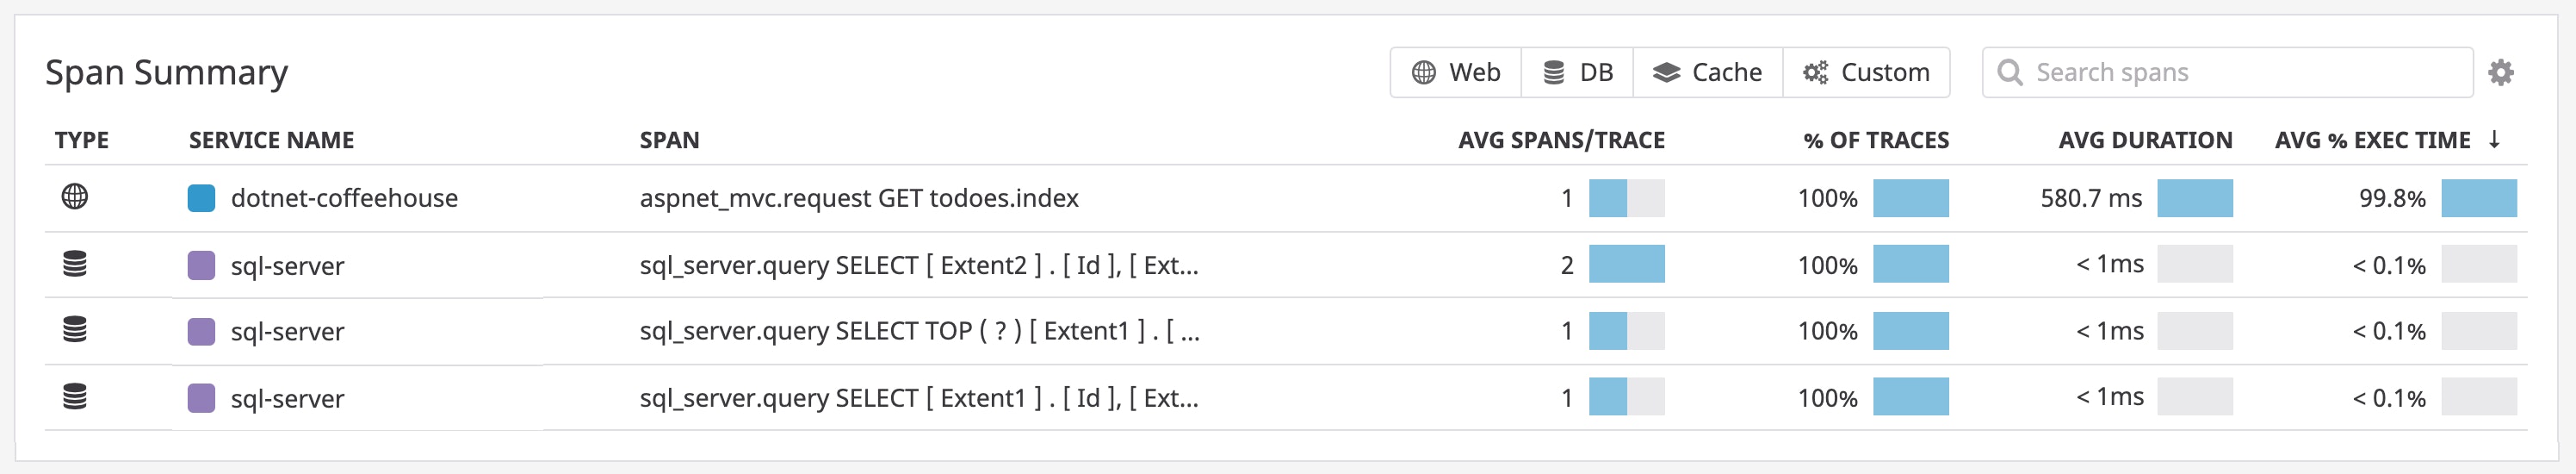2576x474 pixels.
Task: Open the SELECT TOP sql_server.query span
Action: pos(919,331)
